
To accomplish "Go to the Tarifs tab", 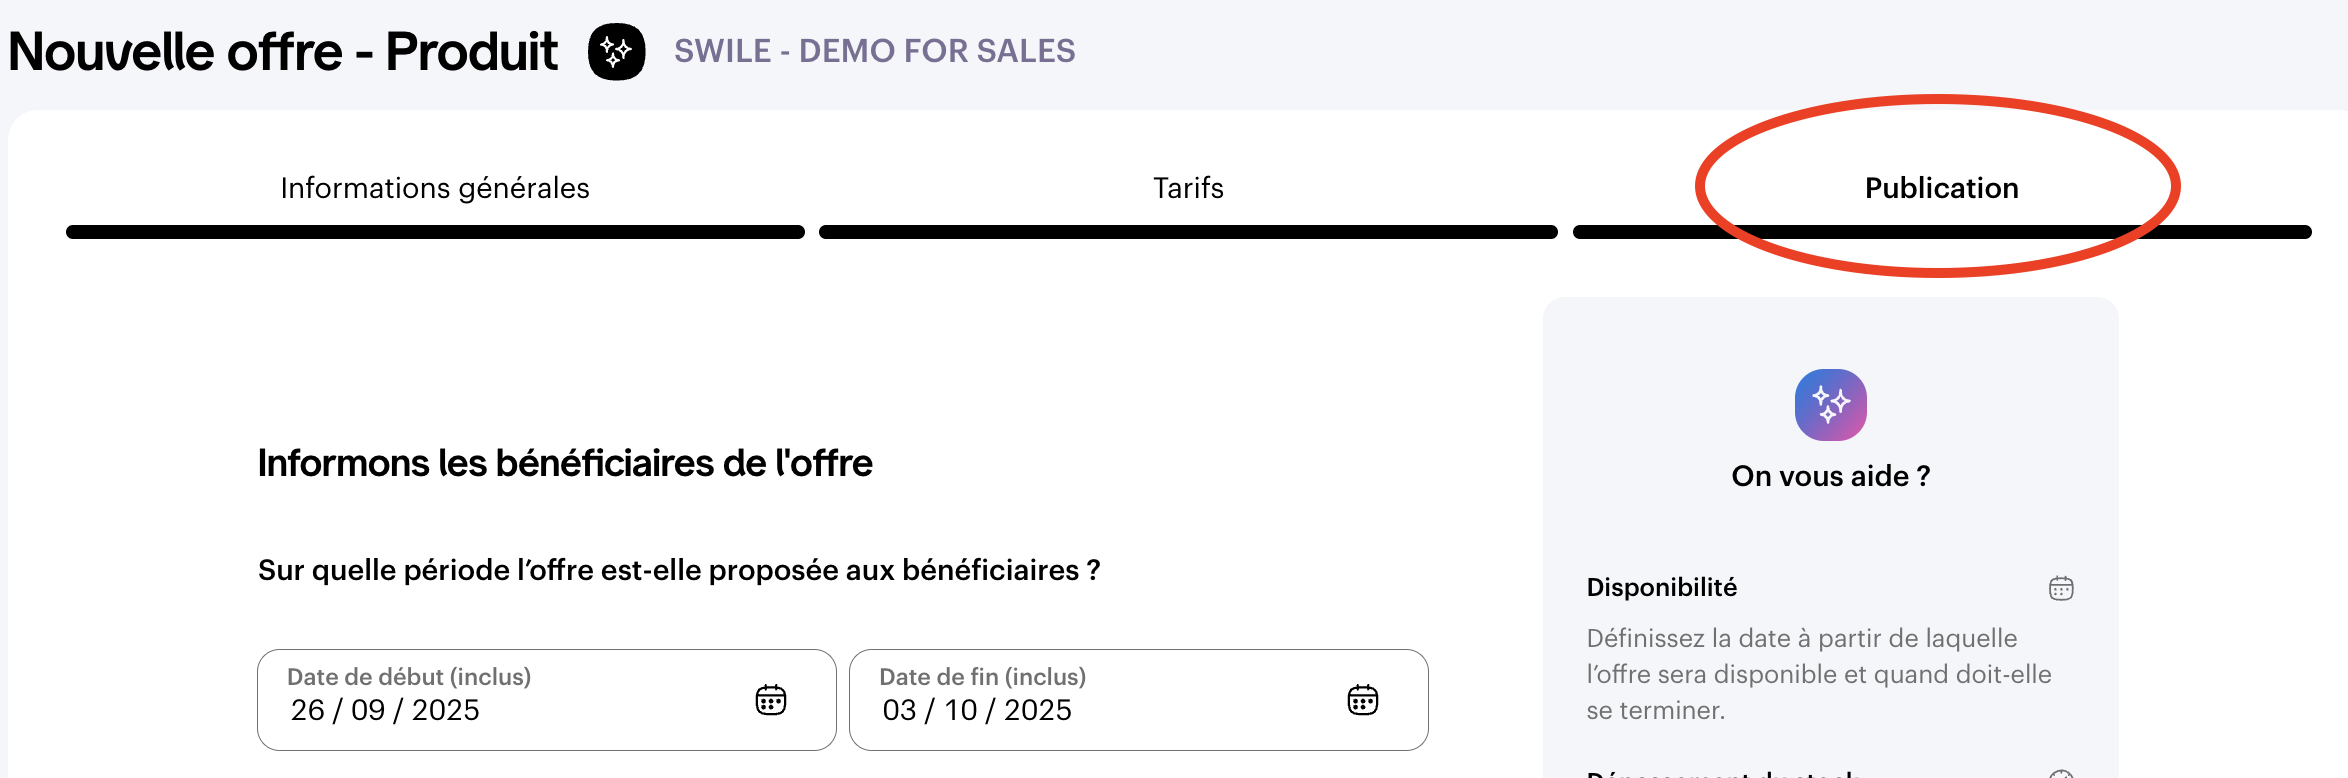I will (x=1188, y=188).
